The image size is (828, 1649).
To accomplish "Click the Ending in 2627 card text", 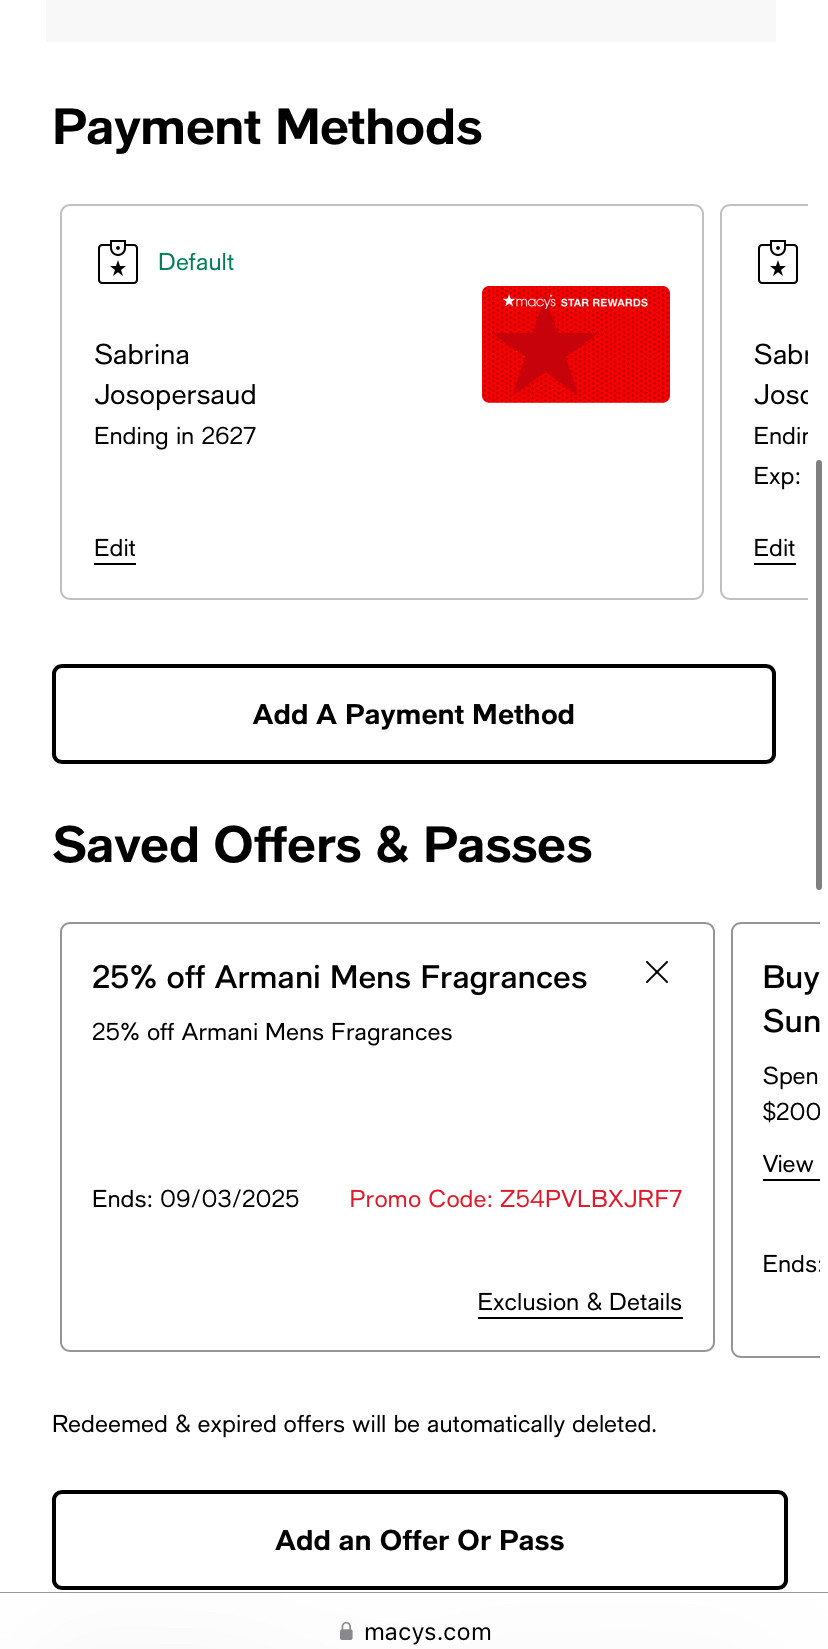I will click(x=175, y=436).
